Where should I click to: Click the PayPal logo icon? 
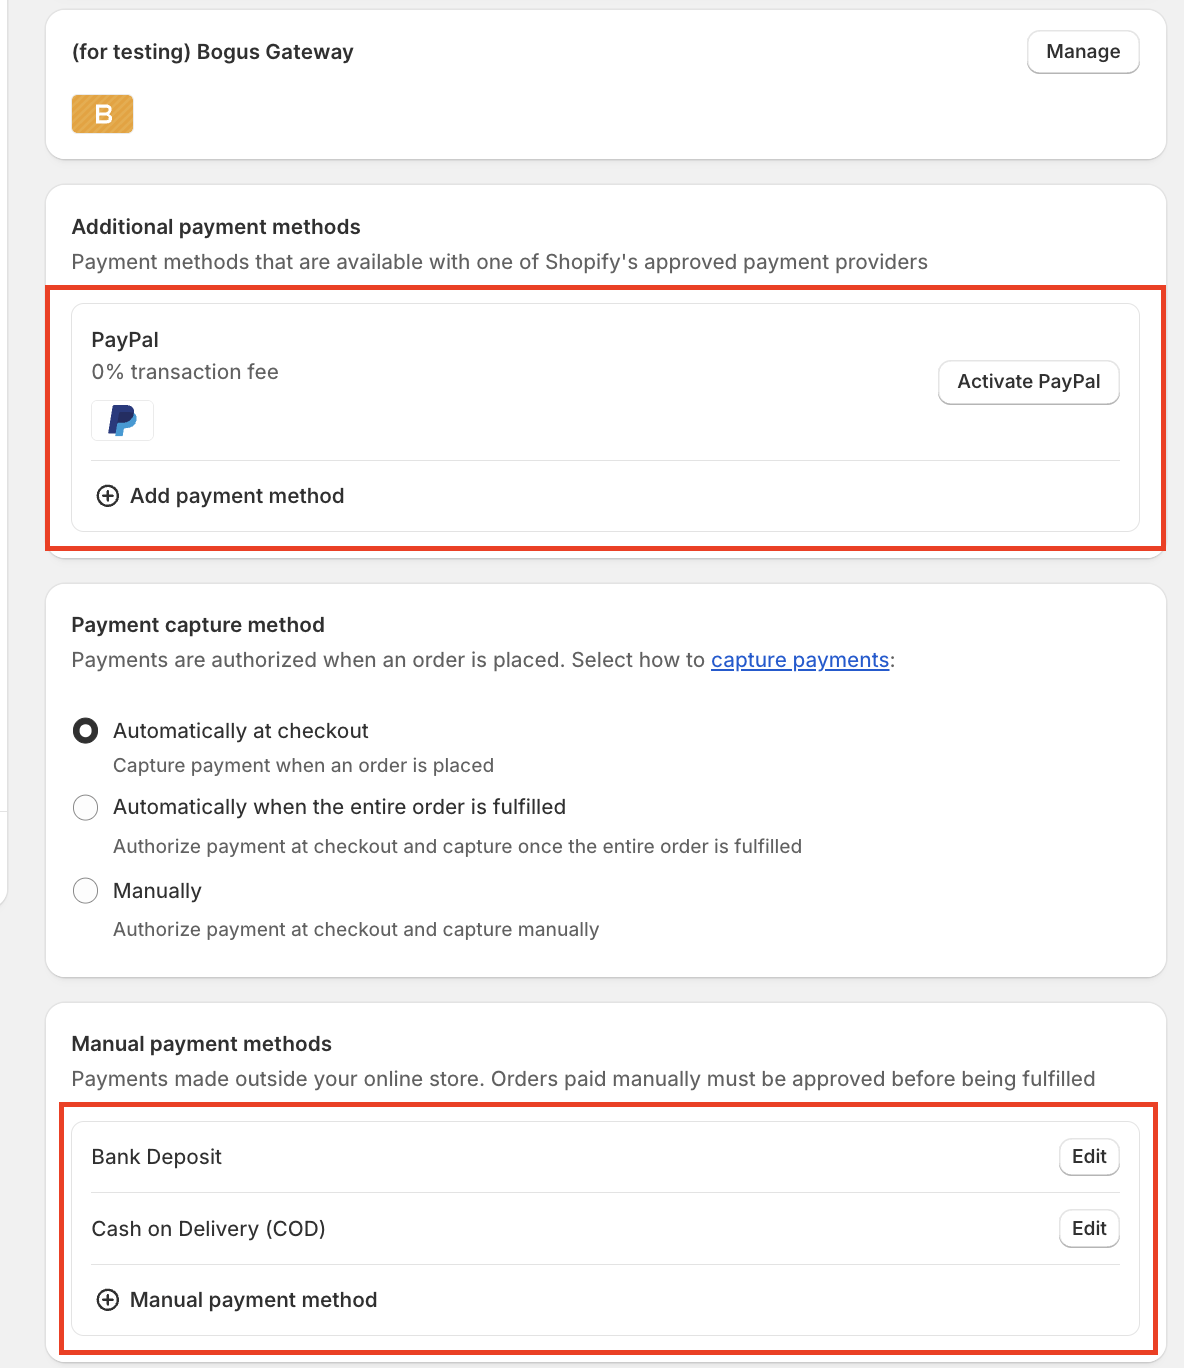[x=122, y=420]
